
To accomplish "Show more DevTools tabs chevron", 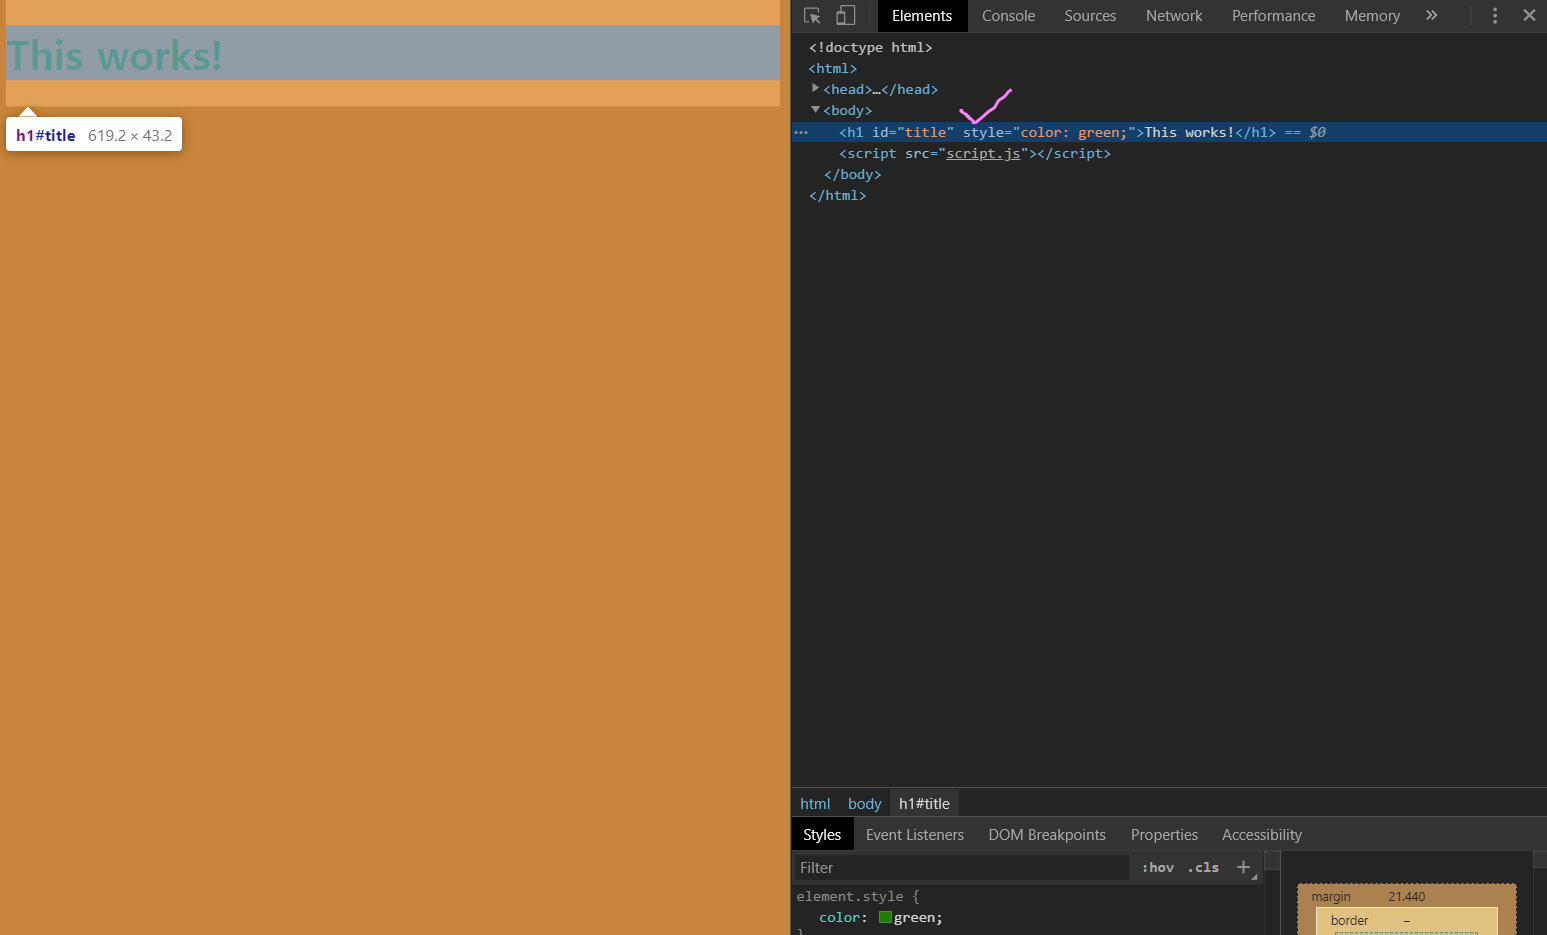I will pos(1431,16).
